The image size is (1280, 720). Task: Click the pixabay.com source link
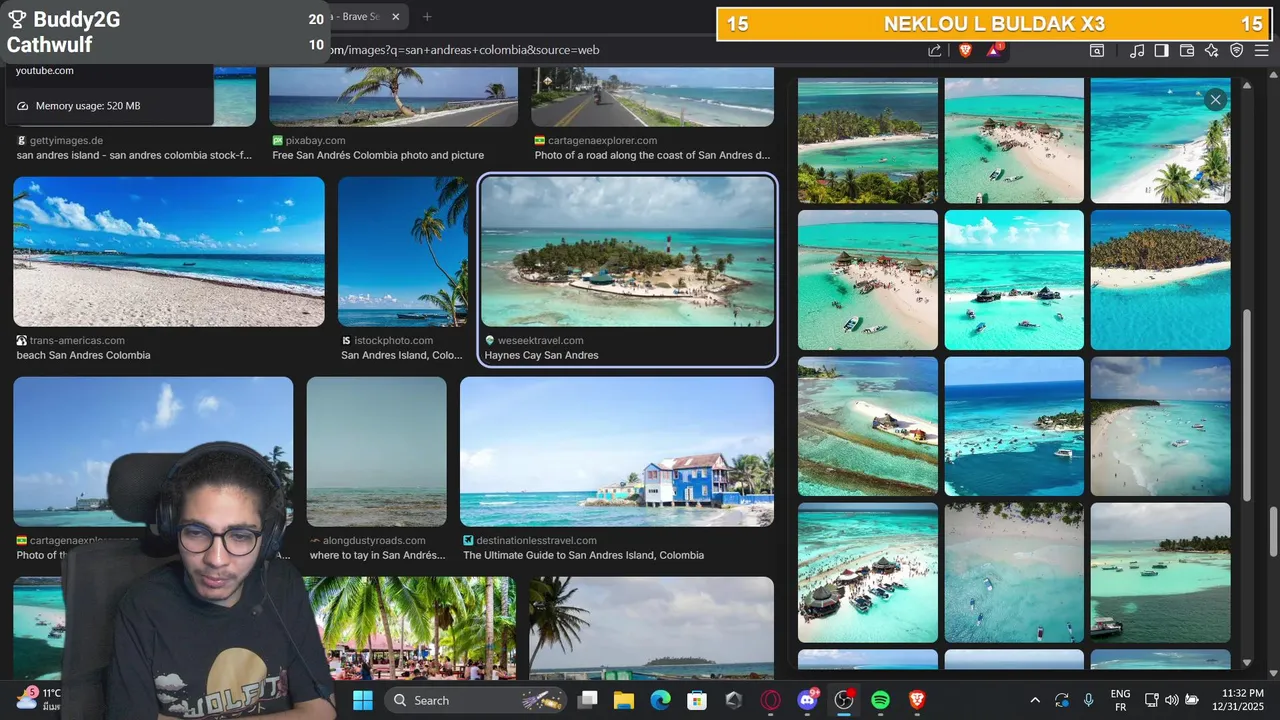[x=315, y=141]
